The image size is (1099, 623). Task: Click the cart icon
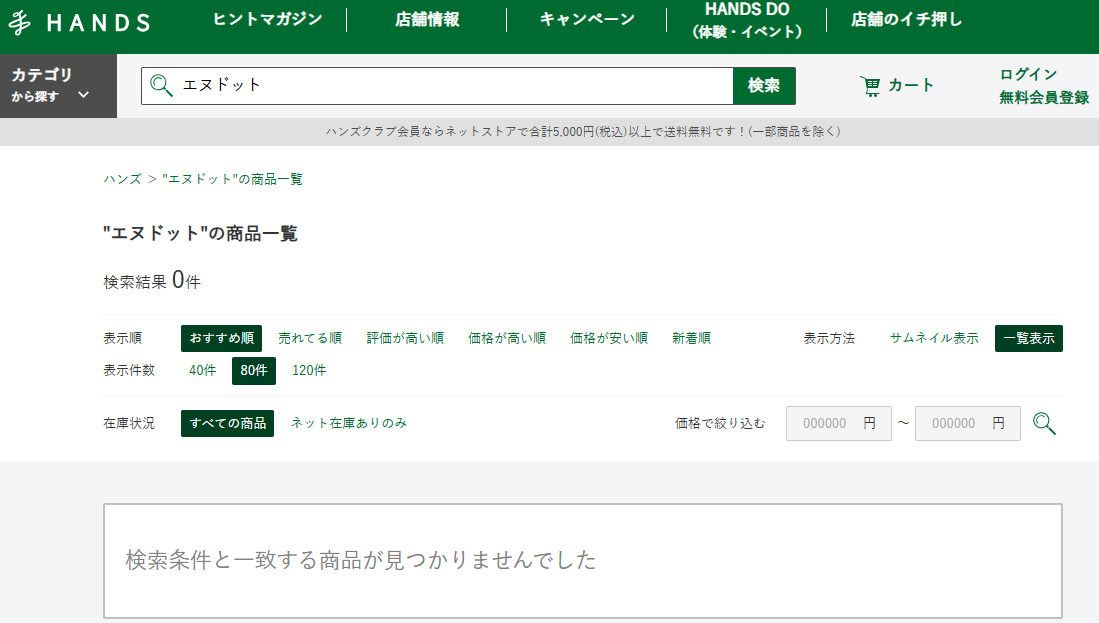(871, 85)
